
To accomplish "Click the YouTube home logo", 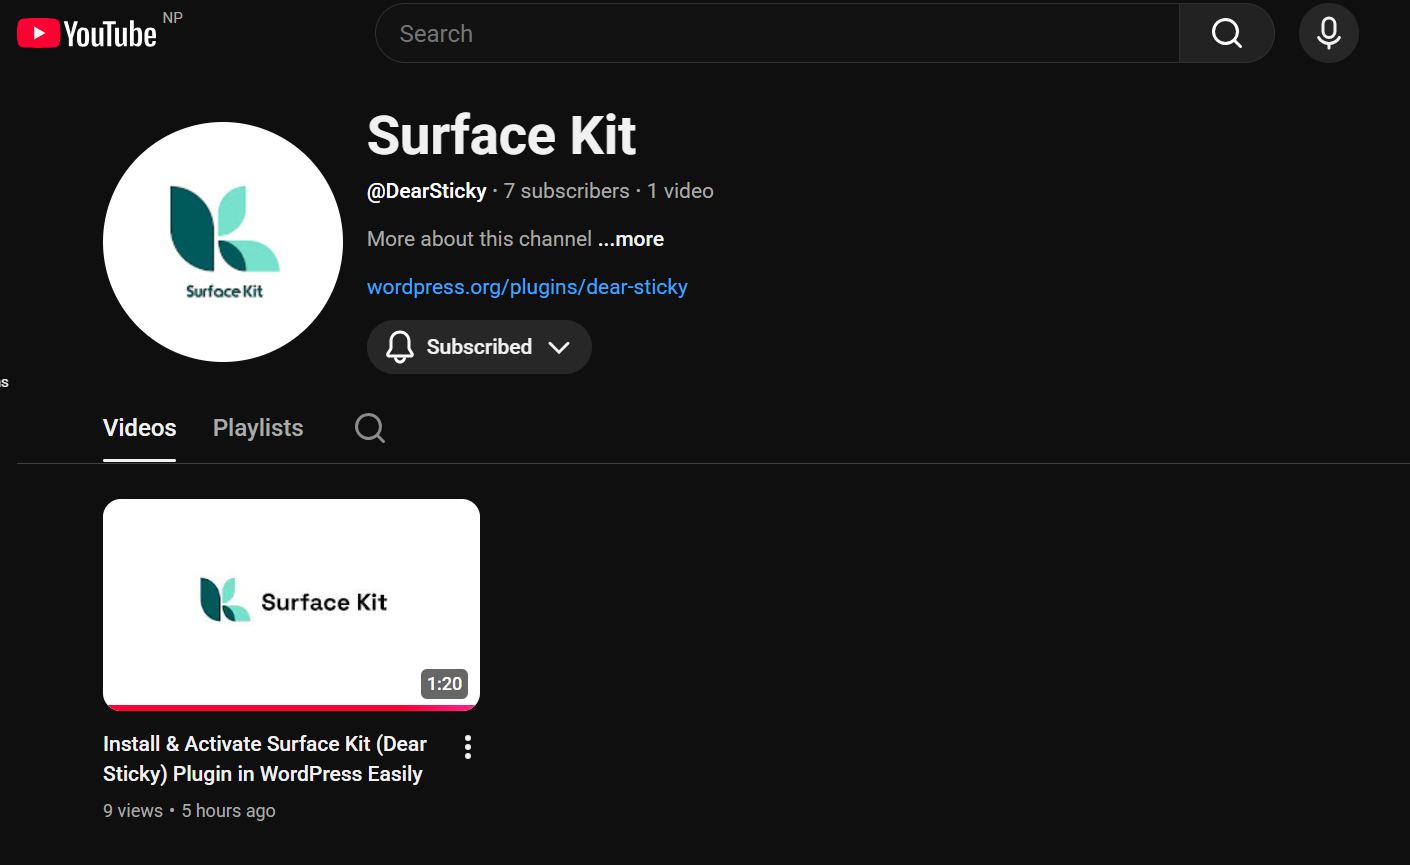I will [88, 34].
